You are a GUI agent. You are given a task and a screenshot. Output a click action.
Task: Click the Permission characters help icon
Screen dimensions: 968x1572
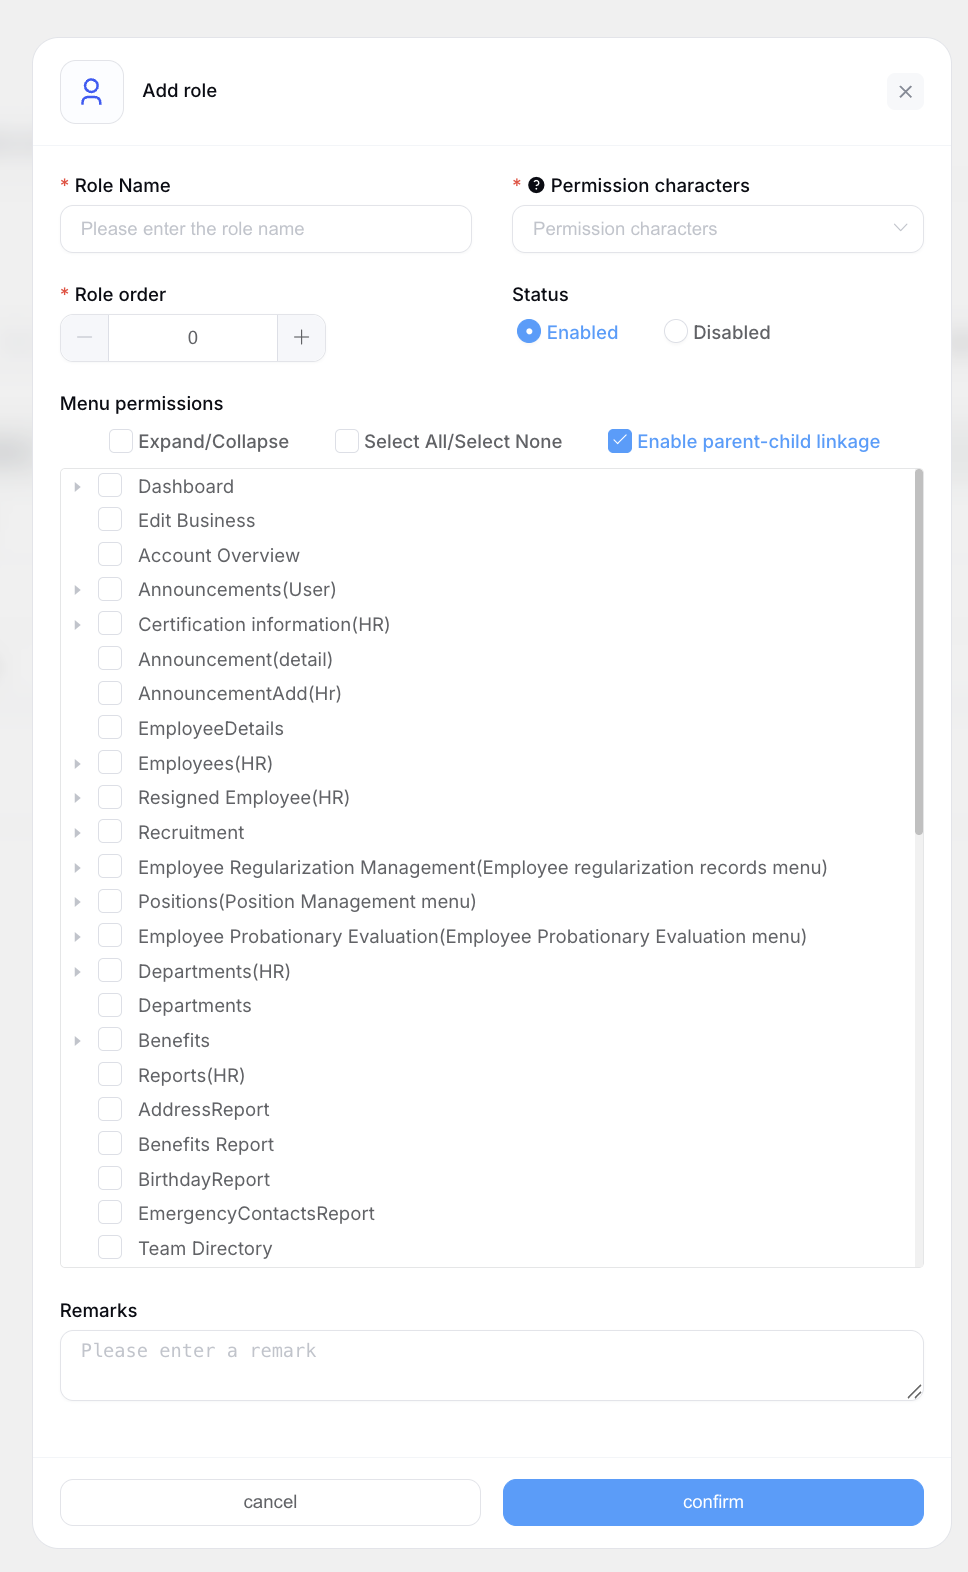536,185
